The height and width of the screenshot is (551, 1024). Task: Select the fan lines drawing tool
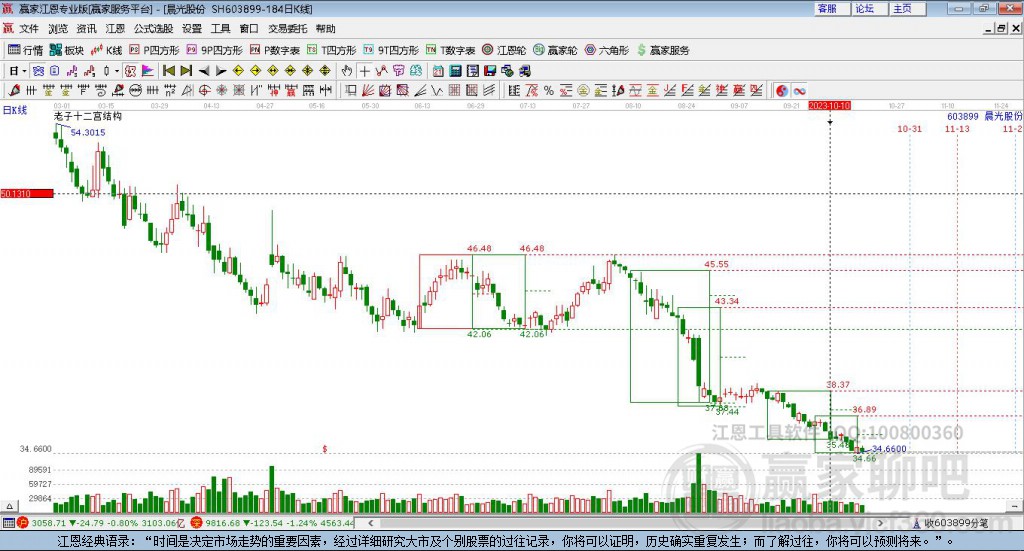coord(368,91)
